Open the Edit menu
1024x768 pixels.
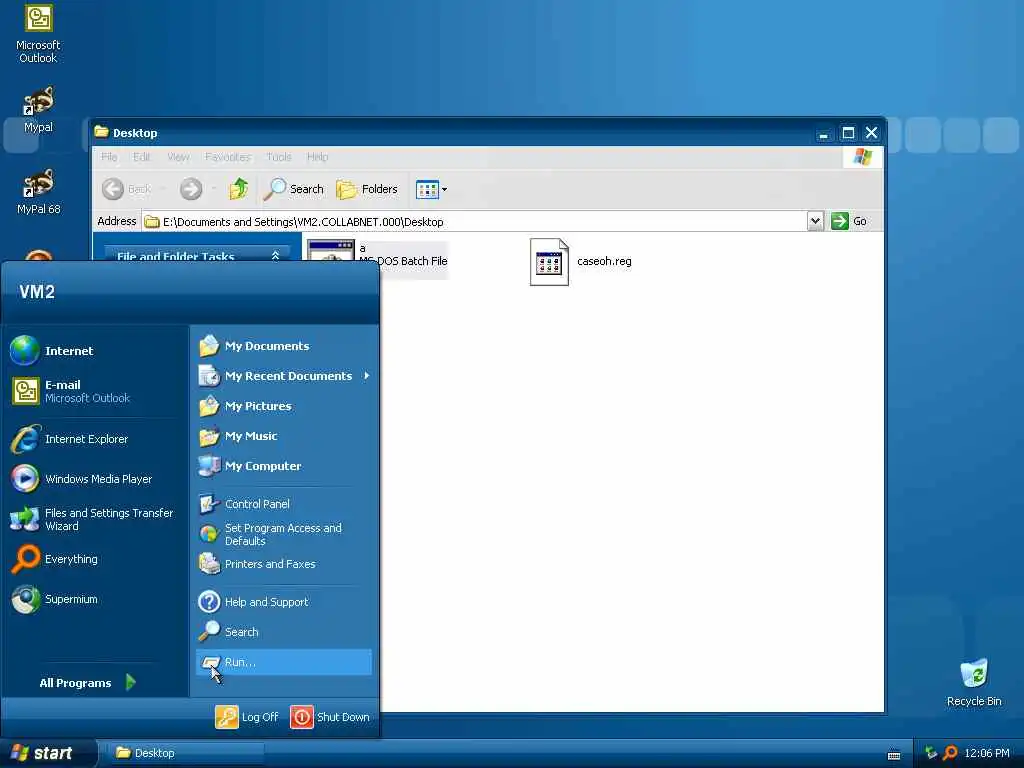coord(141,157)
